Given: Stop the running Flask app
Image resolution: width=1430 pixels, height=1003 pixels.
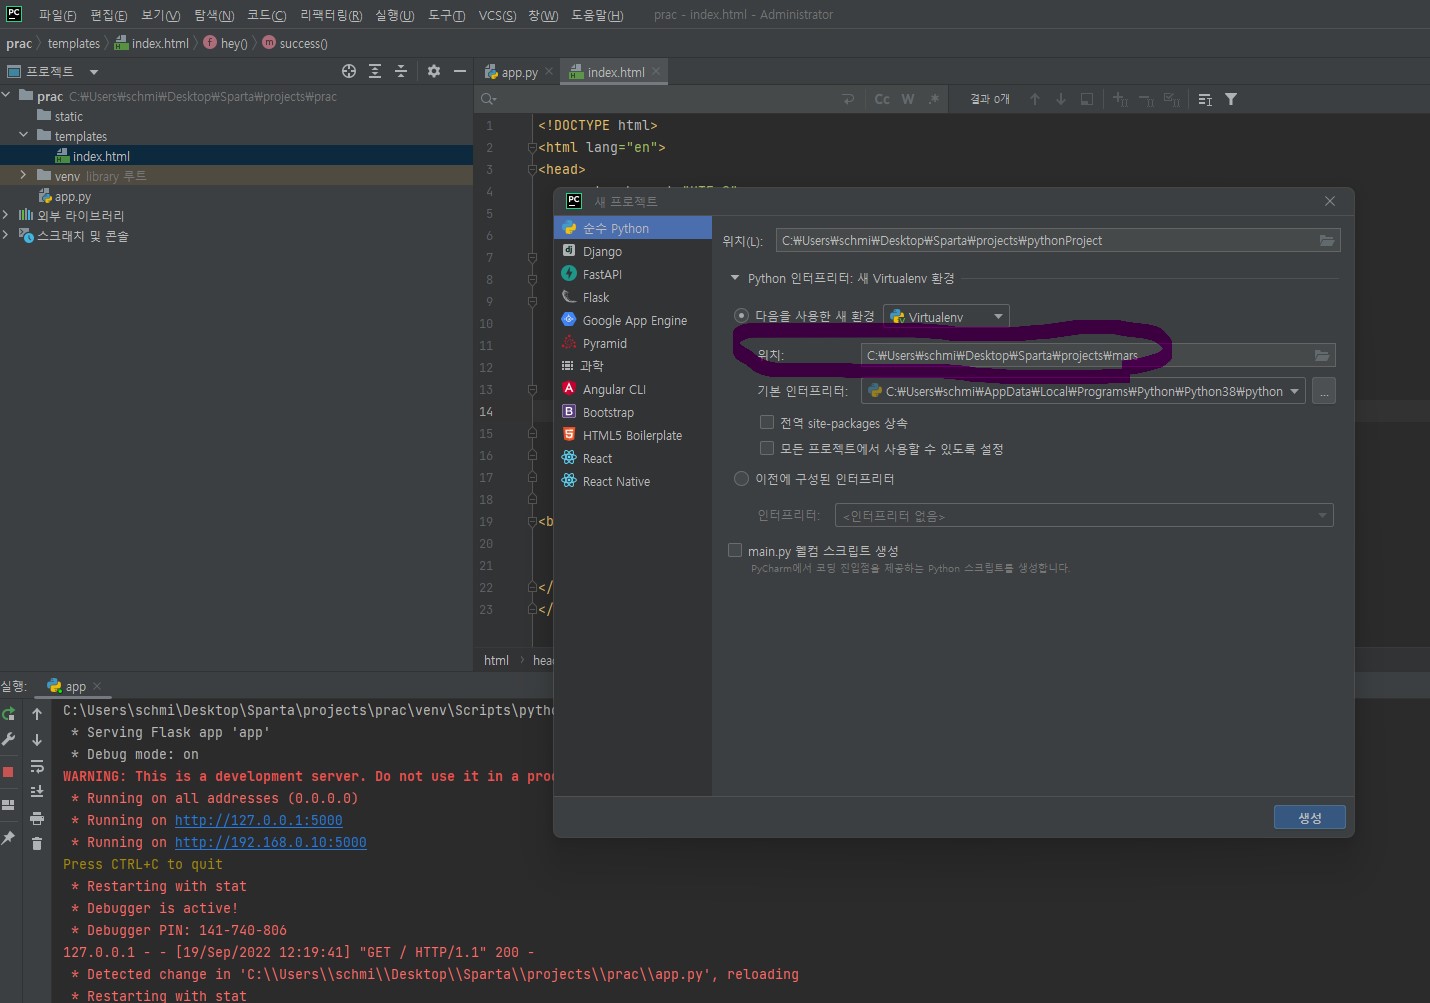Looking at the screenshot, I should (9, 772).
